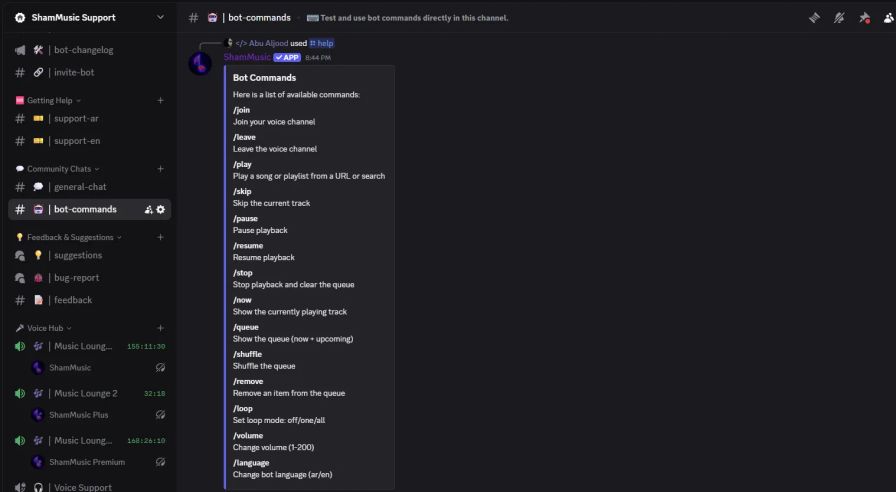Screen dimensions: 896x492
Task: Open the bug-report forum channel
Action: (76, 278)
